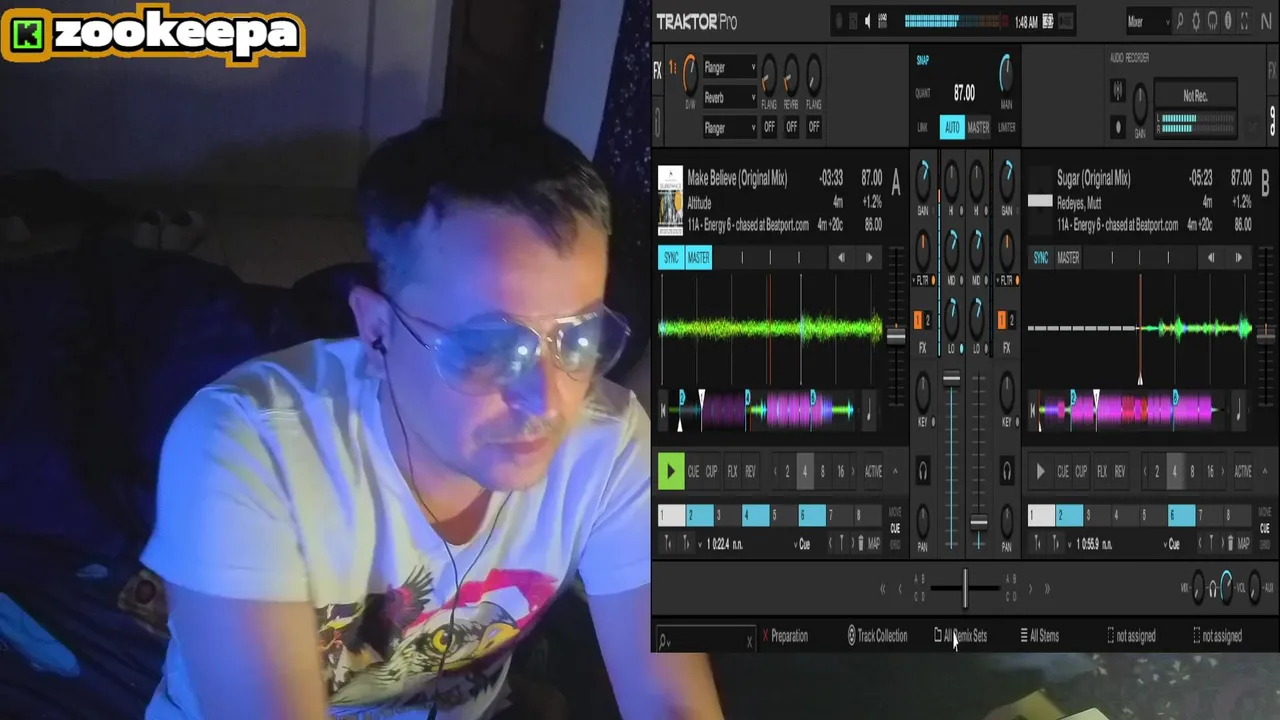
Task: Collapse deck B advanced panel chevron
Action: 1265,471
